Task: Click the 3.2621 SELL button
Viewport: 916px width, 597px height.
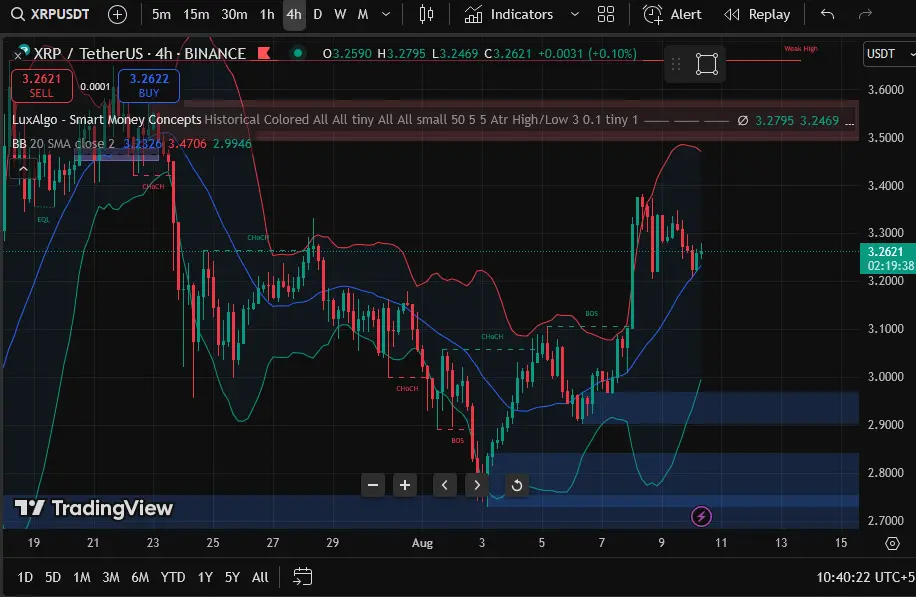Action: (41, 85)
